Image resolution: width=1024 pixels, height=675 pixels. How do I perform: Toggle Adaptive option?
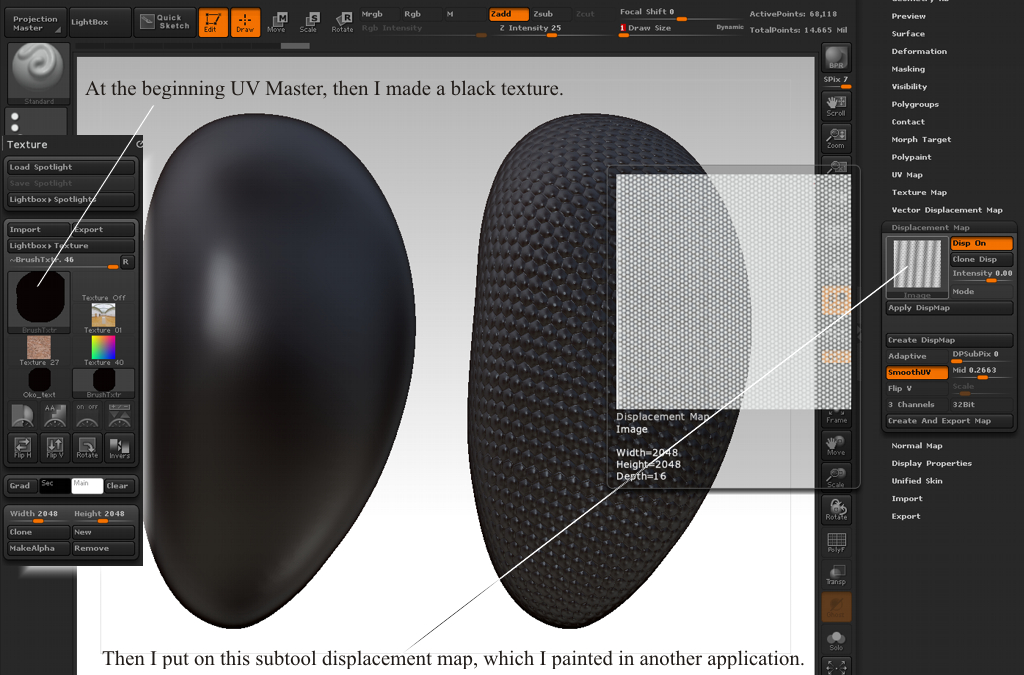click(917, 356)
